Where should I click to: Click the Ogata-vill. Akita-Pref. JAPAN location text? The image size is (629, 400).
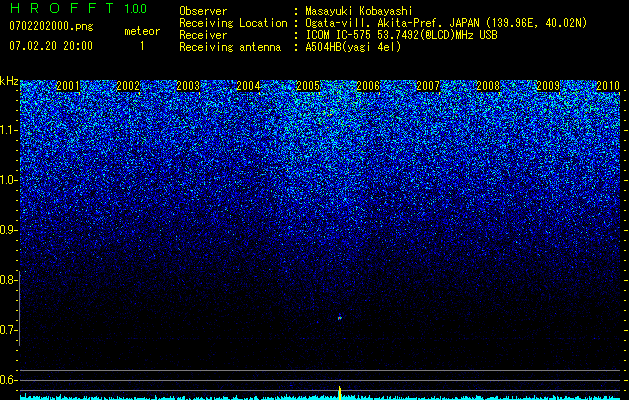click(x=446, y=23)
